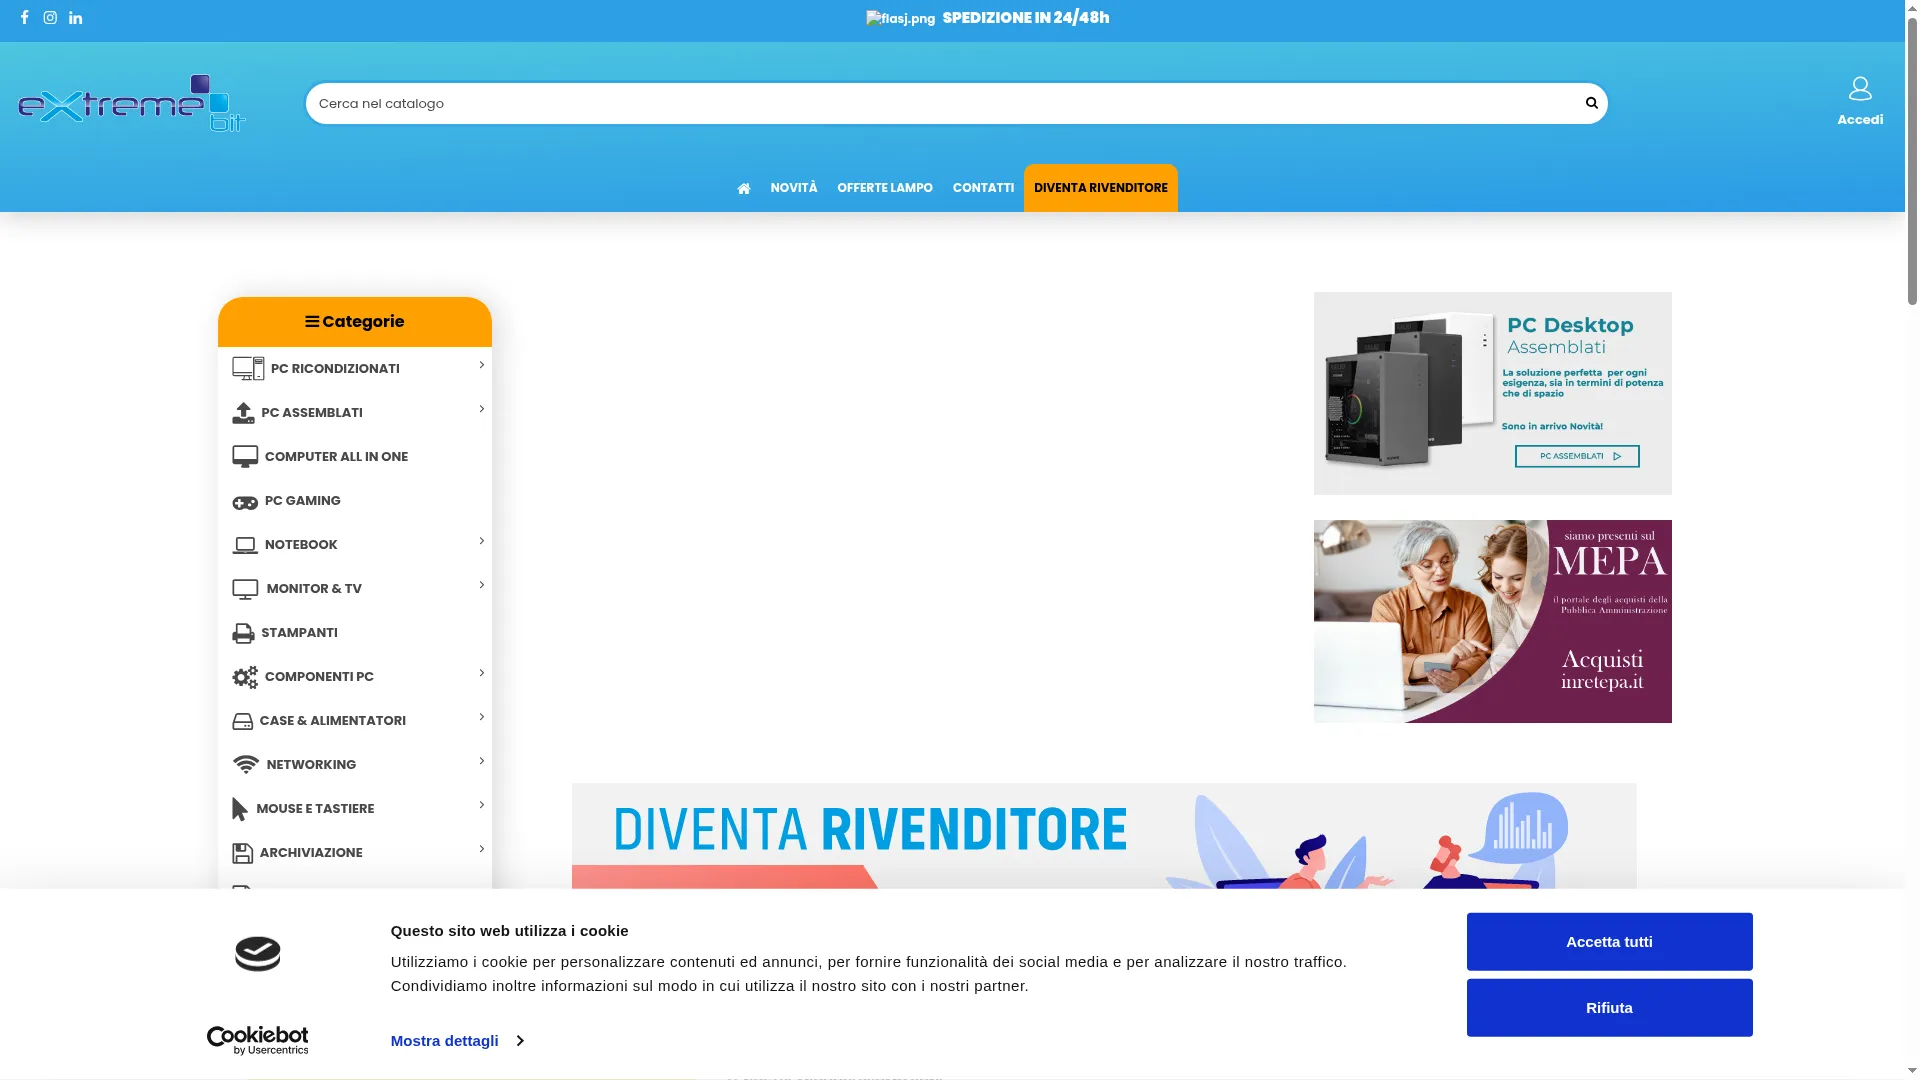Expand PC Ricondizionati submenu arrow
The image size is (1920, 1080).
pos(481,365)
